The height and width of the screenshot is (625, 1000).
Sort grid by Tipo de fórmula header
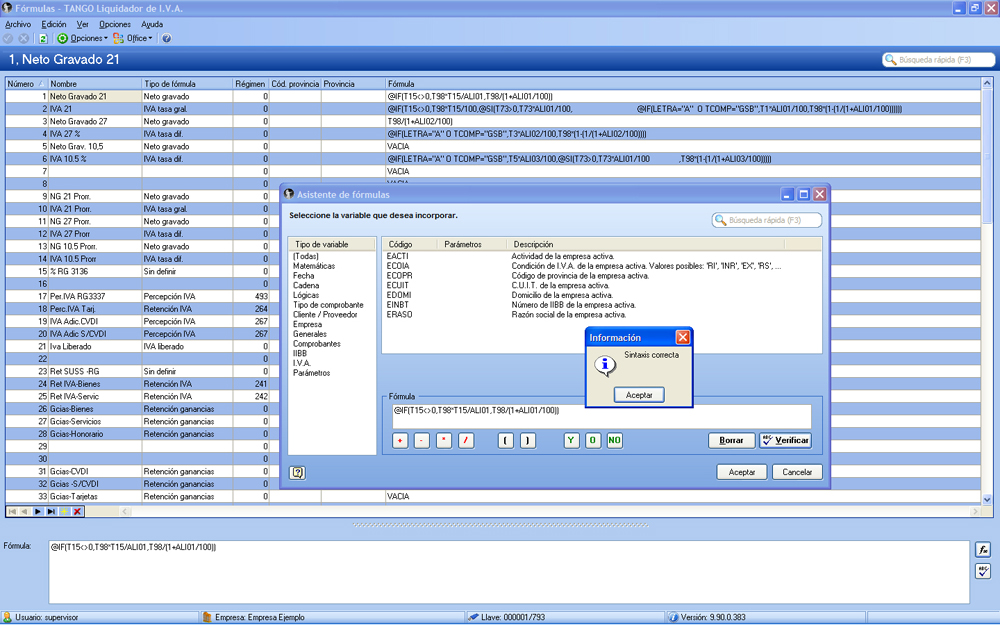pos(187,84)
